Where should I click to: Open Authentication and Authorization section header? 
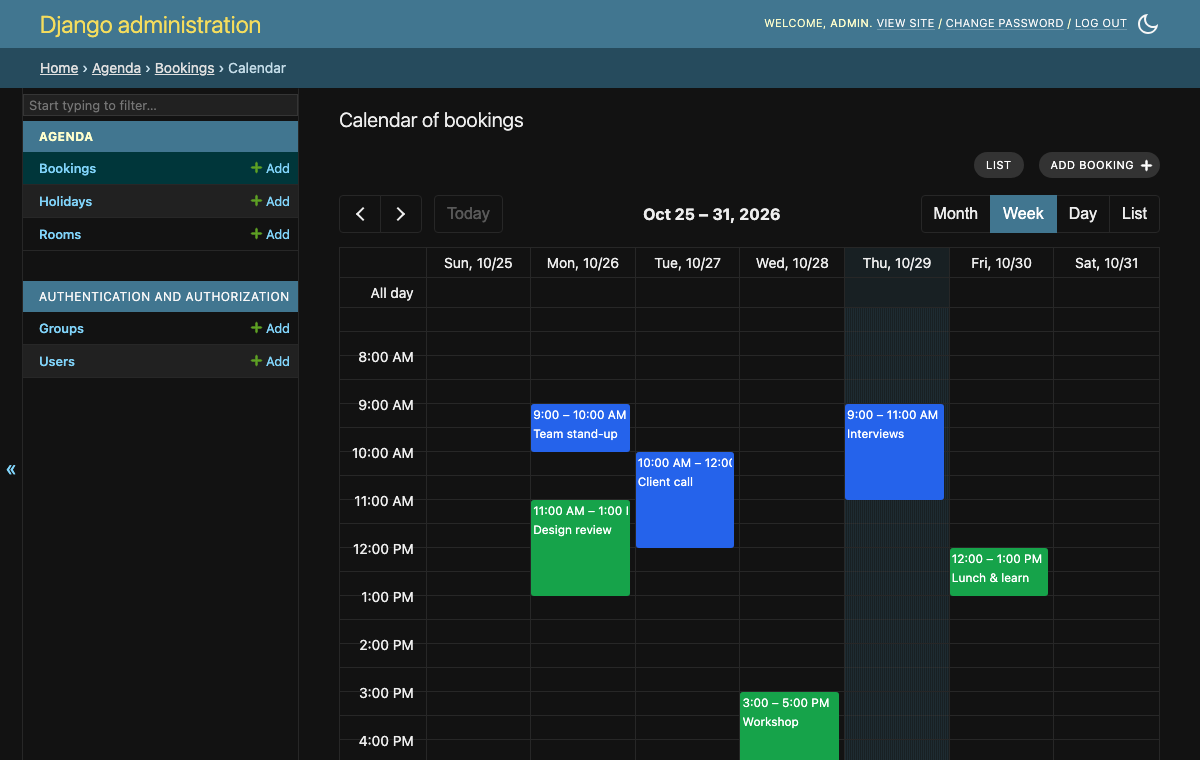(x=164, y=297)
